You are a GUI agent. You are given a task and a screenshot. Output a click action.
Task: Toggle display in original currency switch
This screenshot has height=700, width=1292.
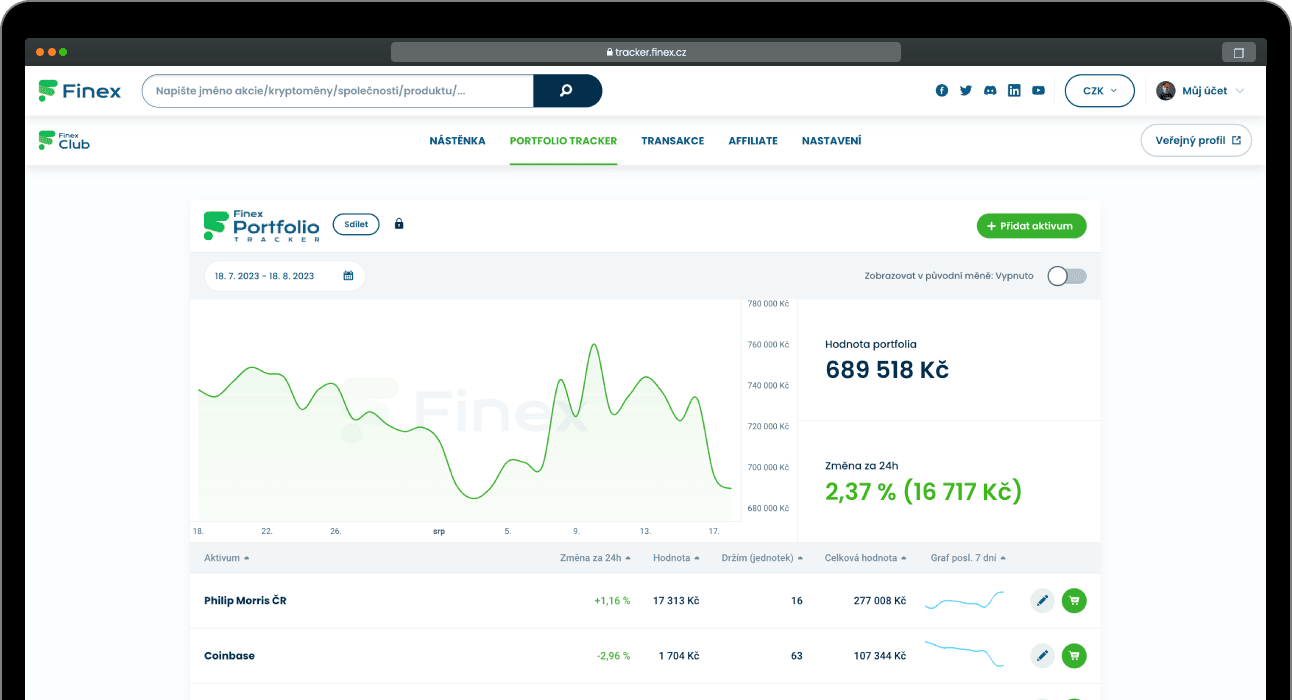(x=1066, y=276)
